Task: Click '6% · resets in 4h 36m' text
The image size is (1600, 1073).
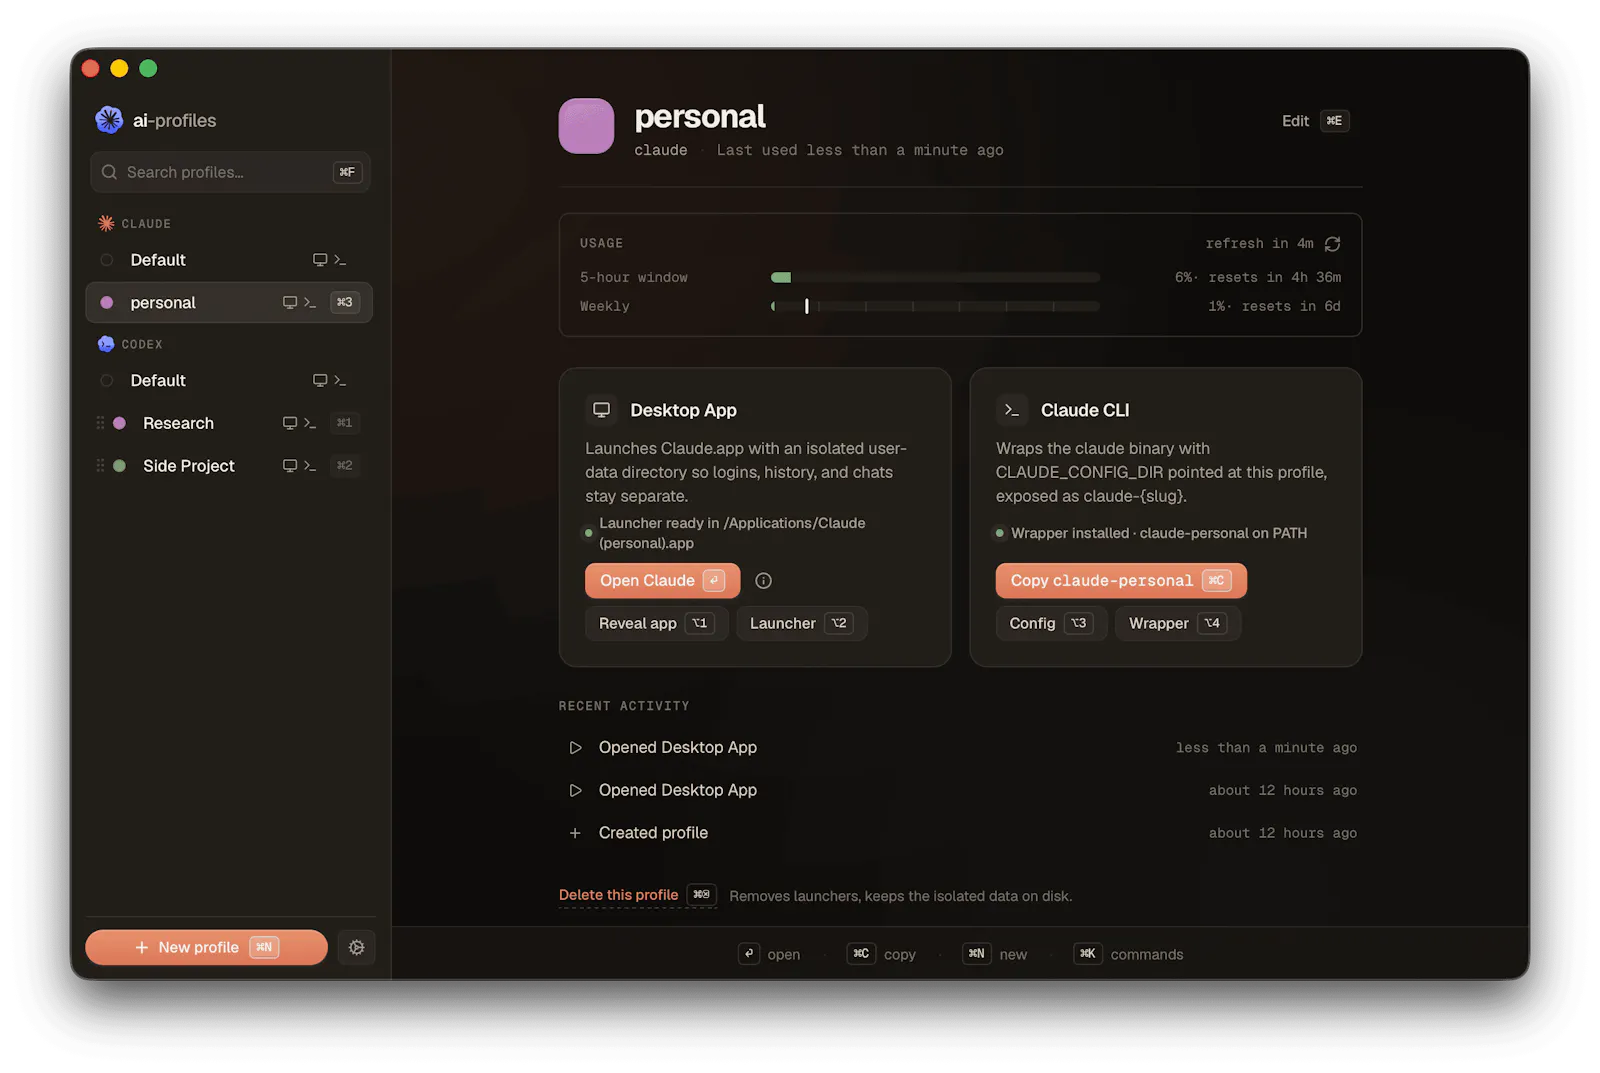Action: 1258,277
